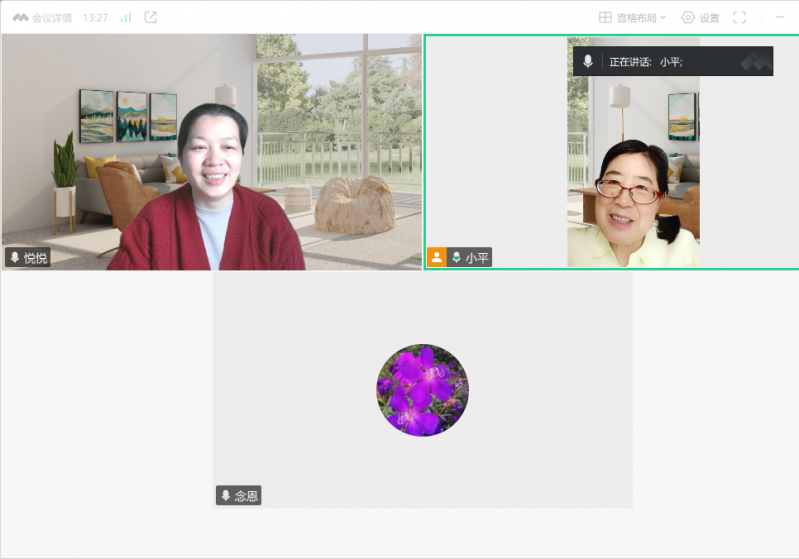Screen dimensions: 799x559
Task: Click 小平's microphone status icon
Action: [457, 258]
